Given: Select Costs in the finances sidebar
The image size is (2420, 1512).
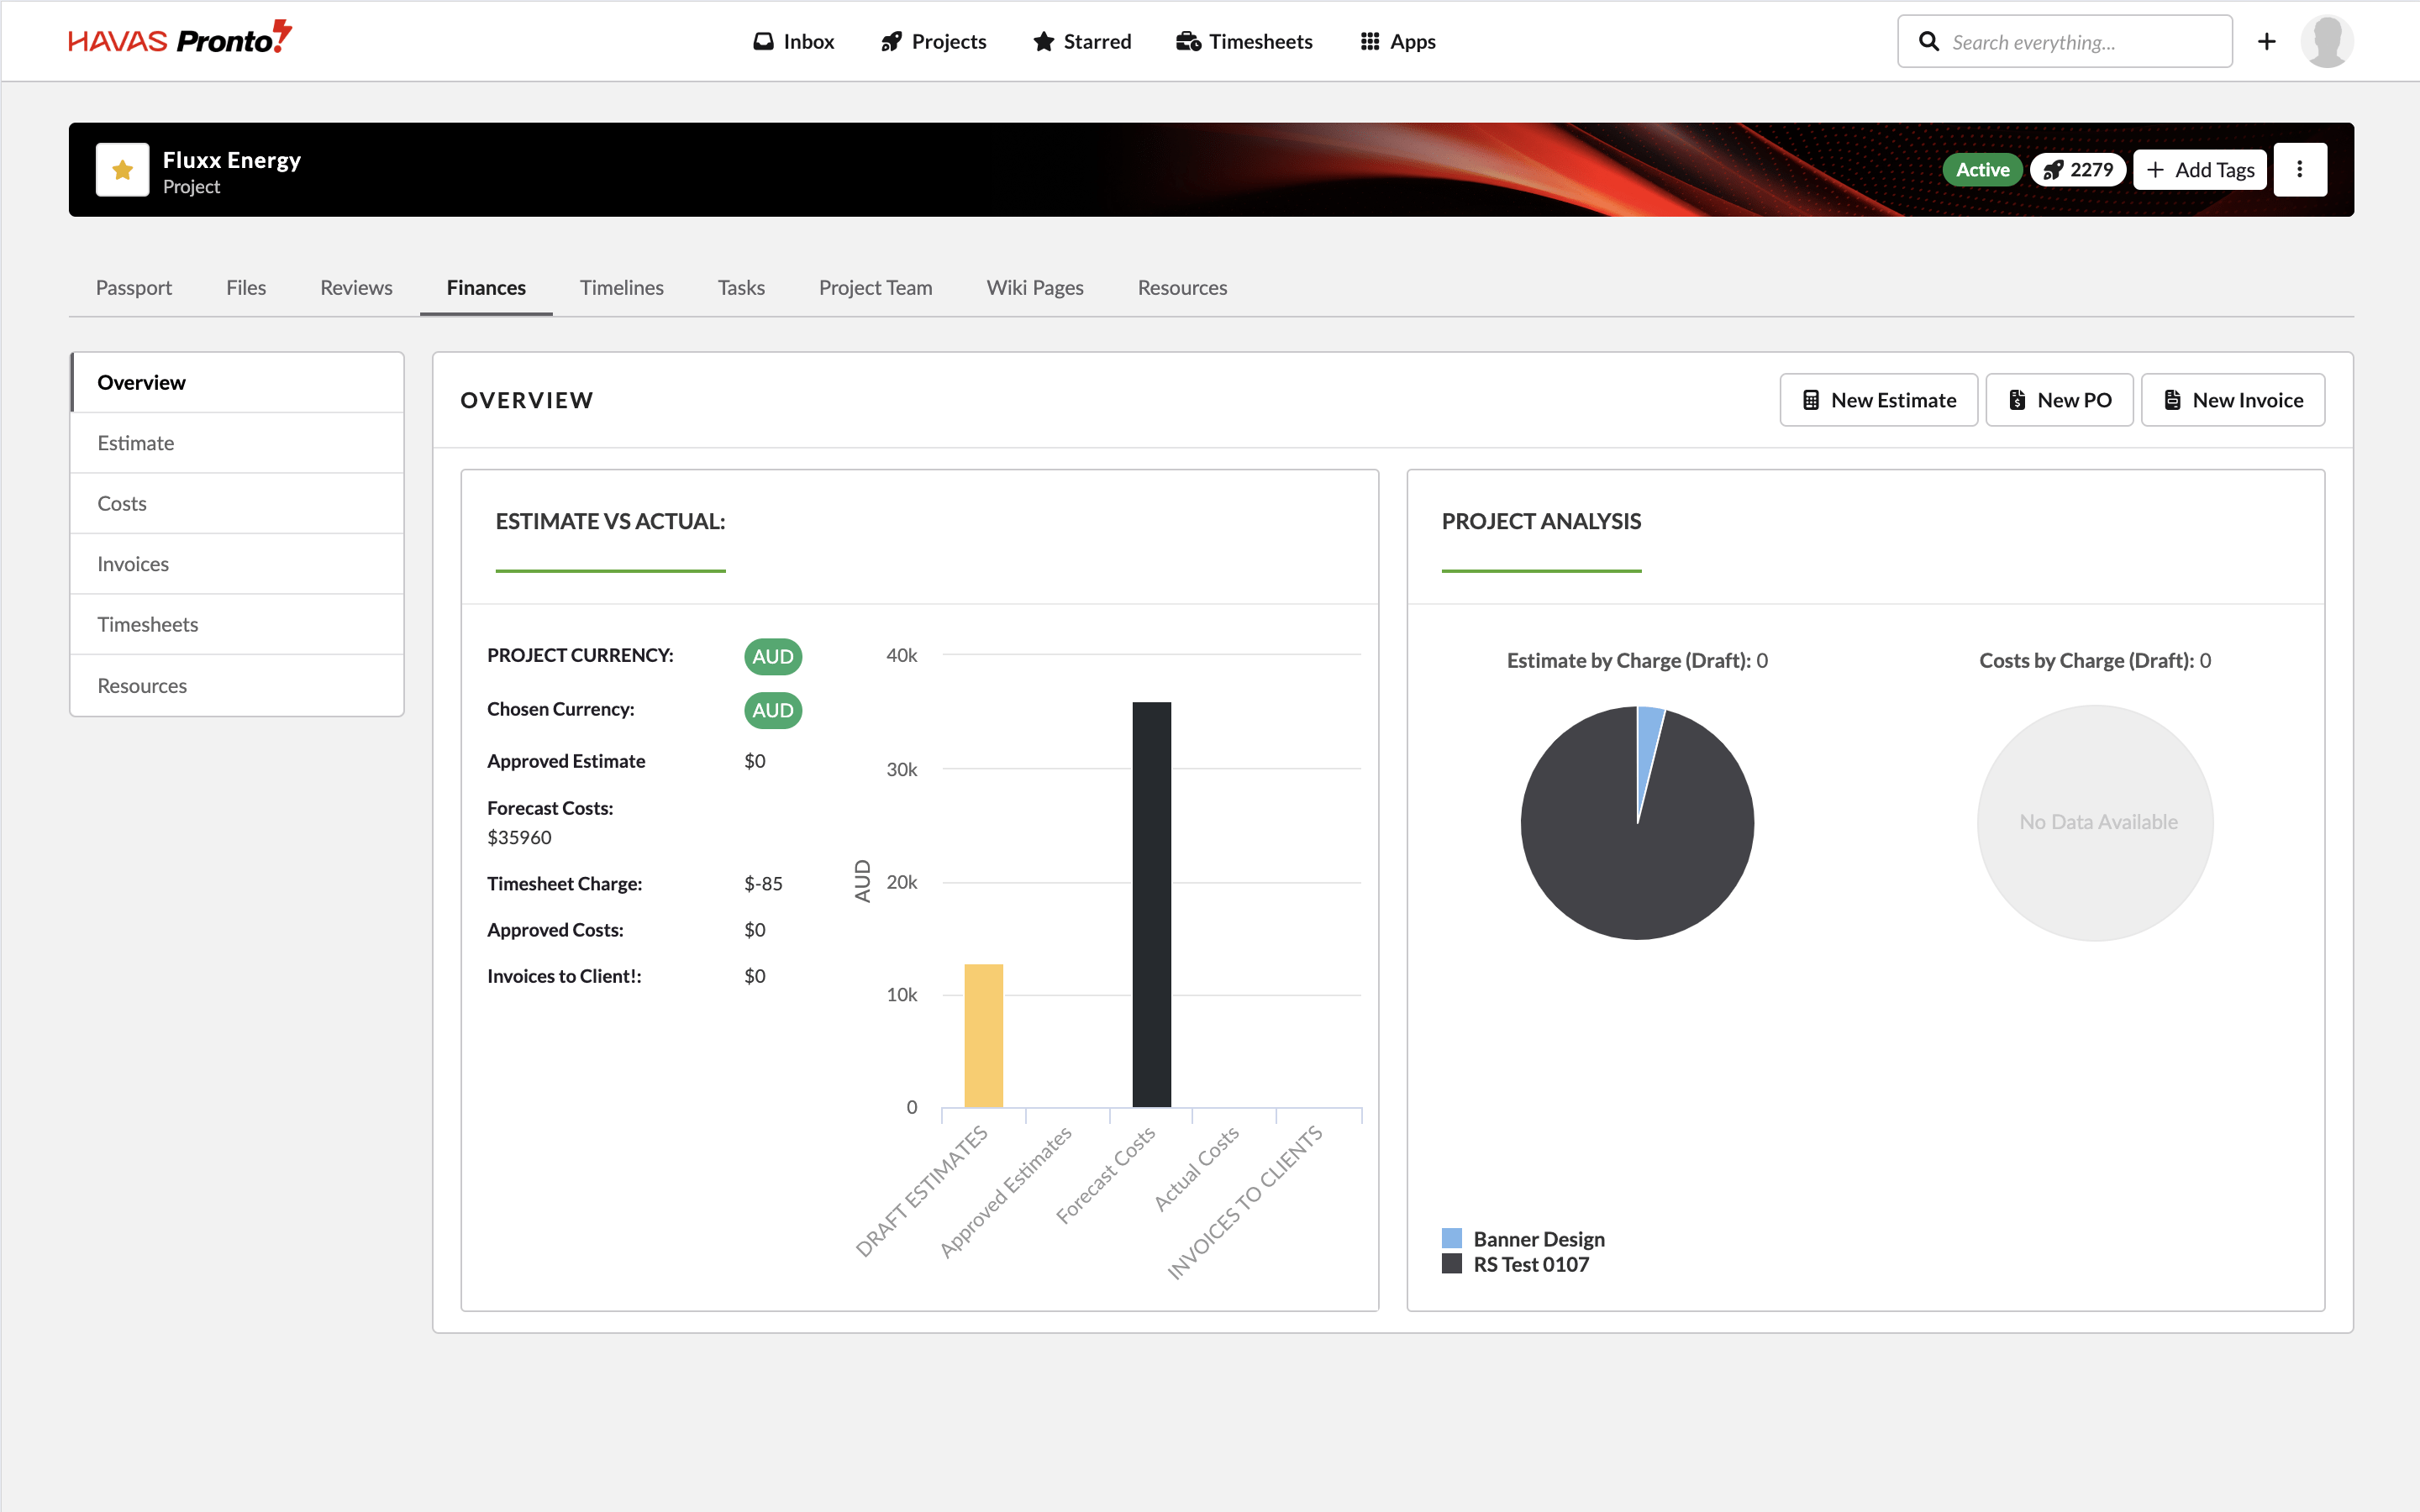Looking at the screenshot, I should point(237,504).
